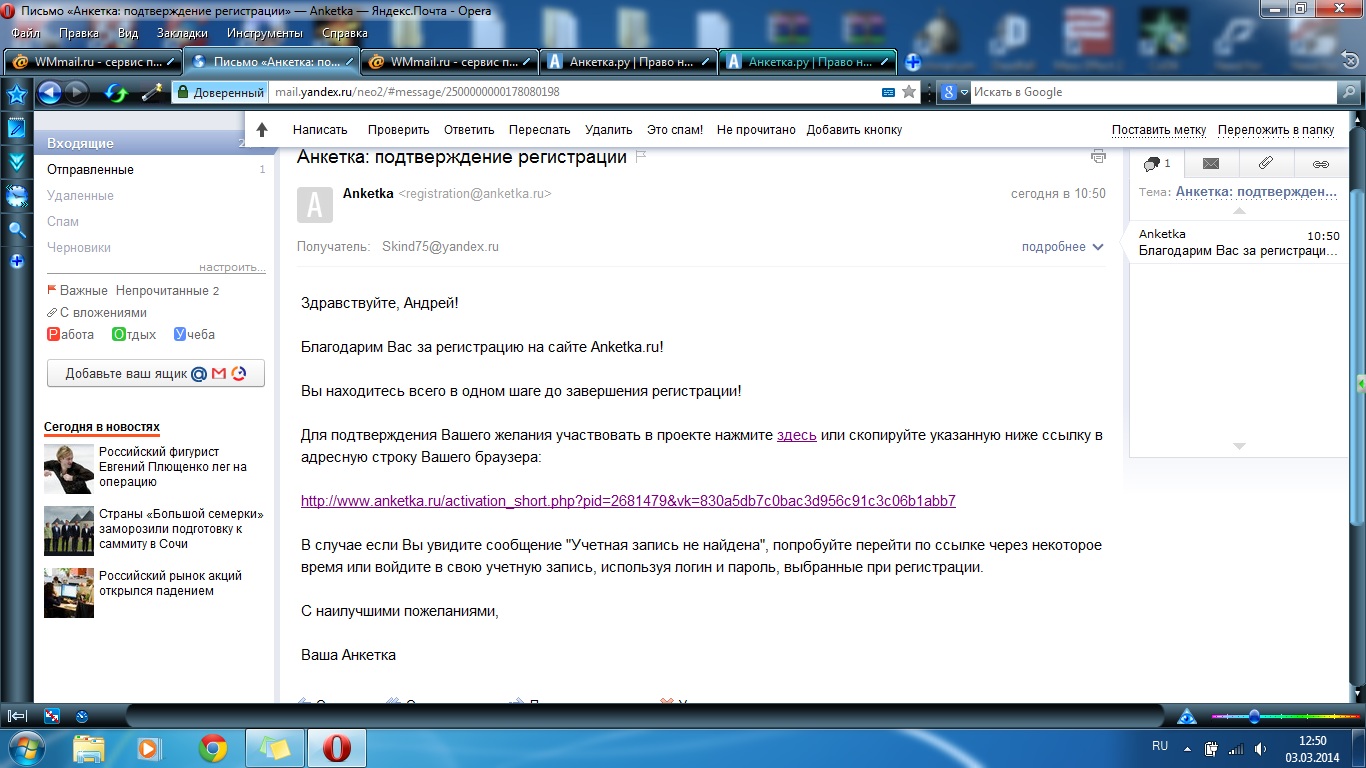Go up with the arrow beside Написать
Viewport: 1366px width, 768px height.
[x=262, y=130]
